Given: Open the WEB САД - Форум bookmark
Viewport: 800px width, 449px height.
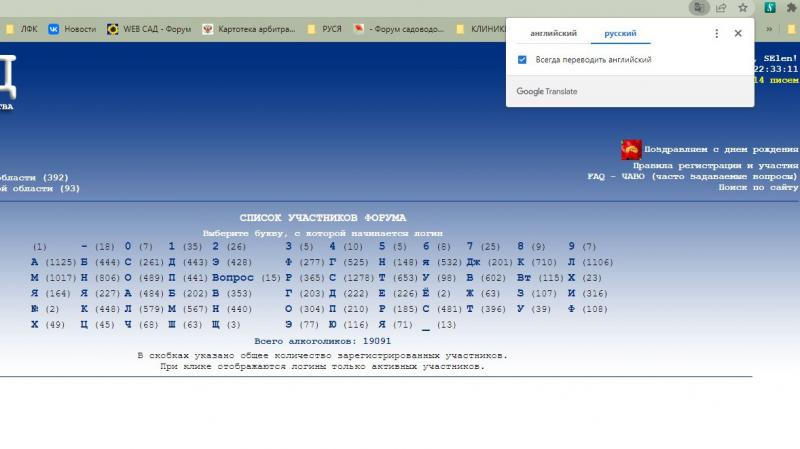Looking at the screenshot, I should click(x=150, y=29).
